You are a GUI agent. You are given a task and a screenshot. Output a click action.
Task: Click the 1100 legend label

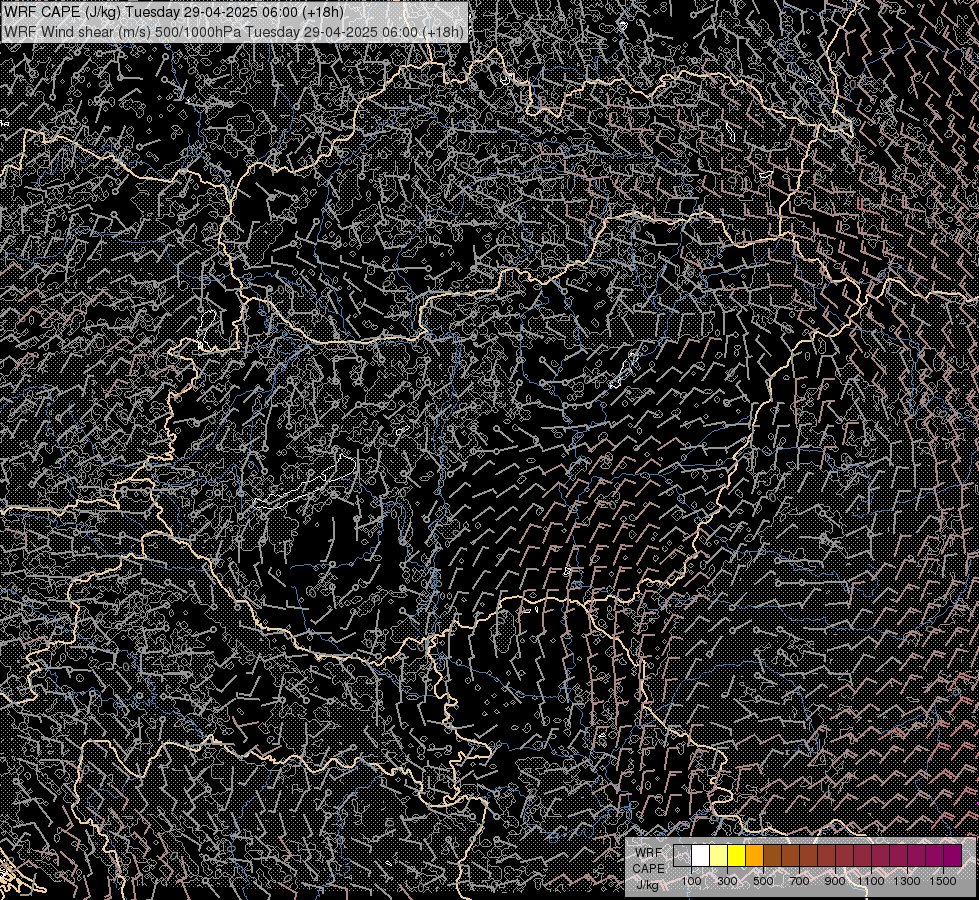pos(870,881)
